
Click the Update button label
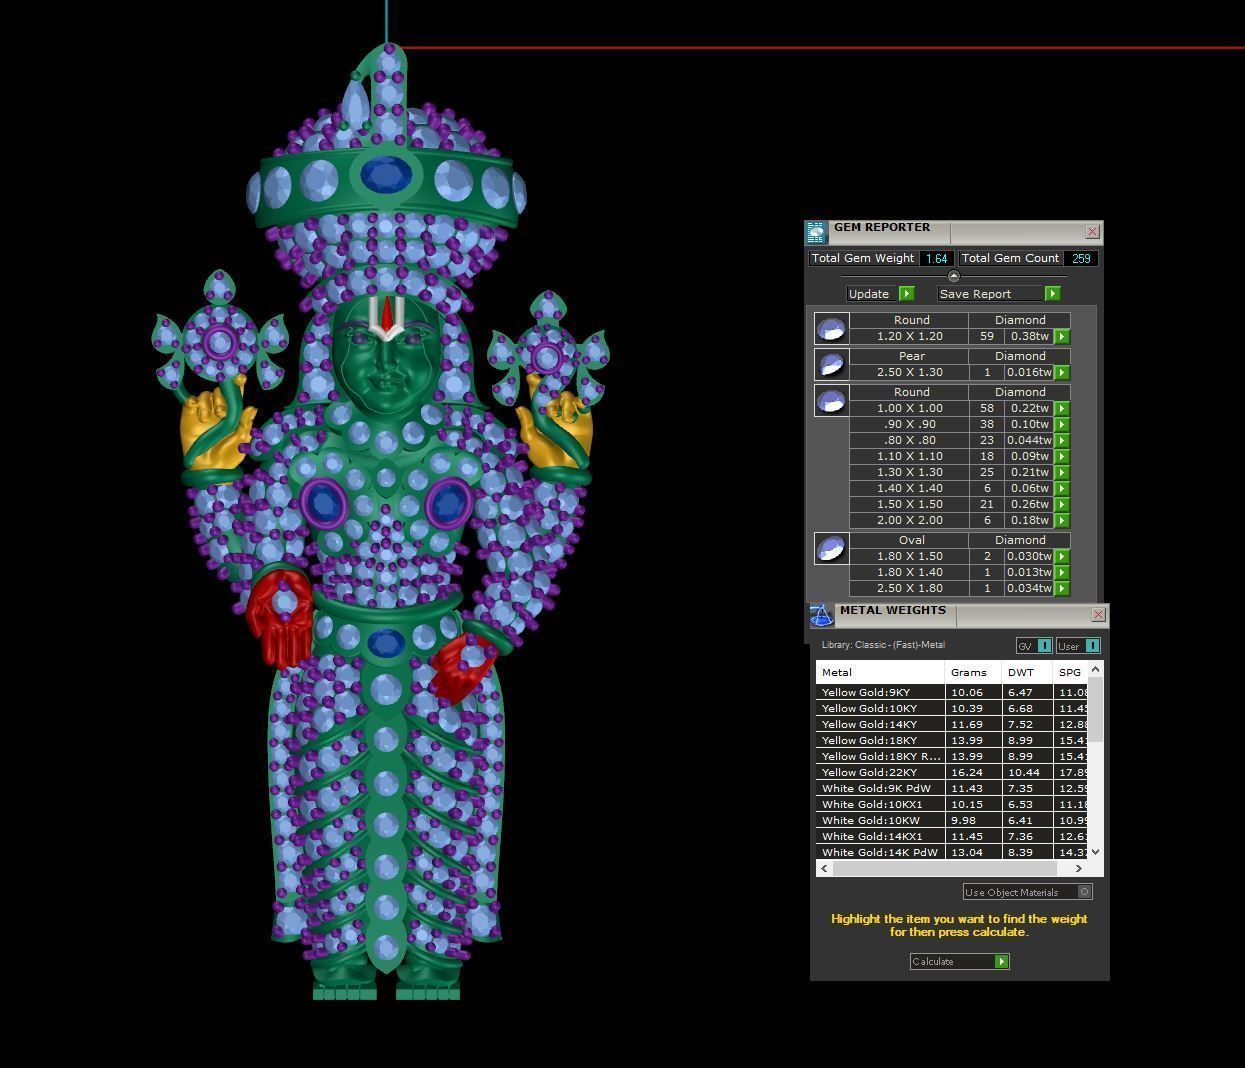pyautogui.click(x=868, y=294)
